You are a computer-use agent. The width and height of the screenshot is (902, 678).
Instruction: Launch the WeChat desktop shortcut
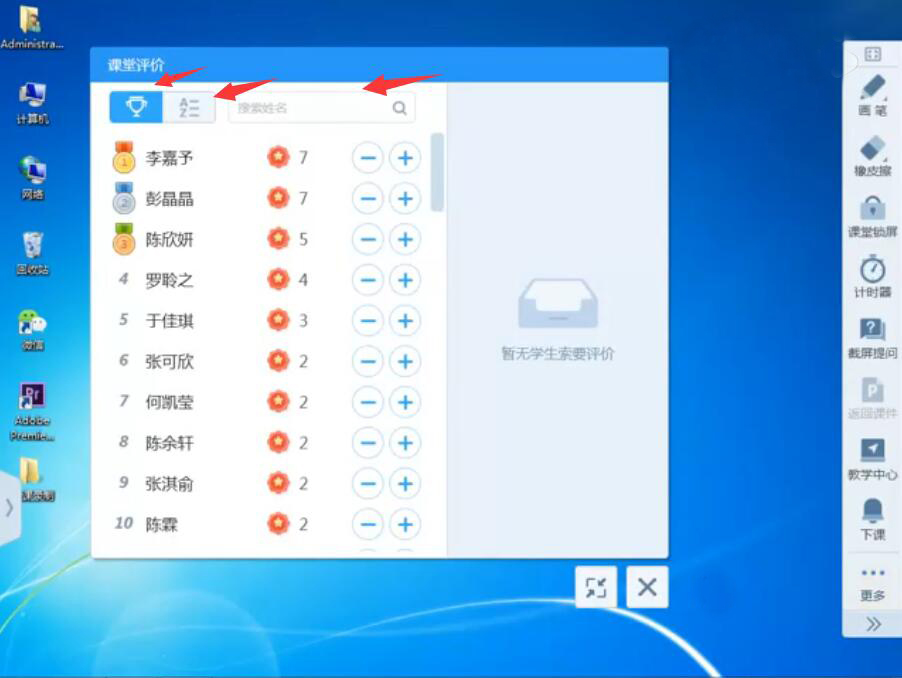pyautogui.click(x=32, y=330)
